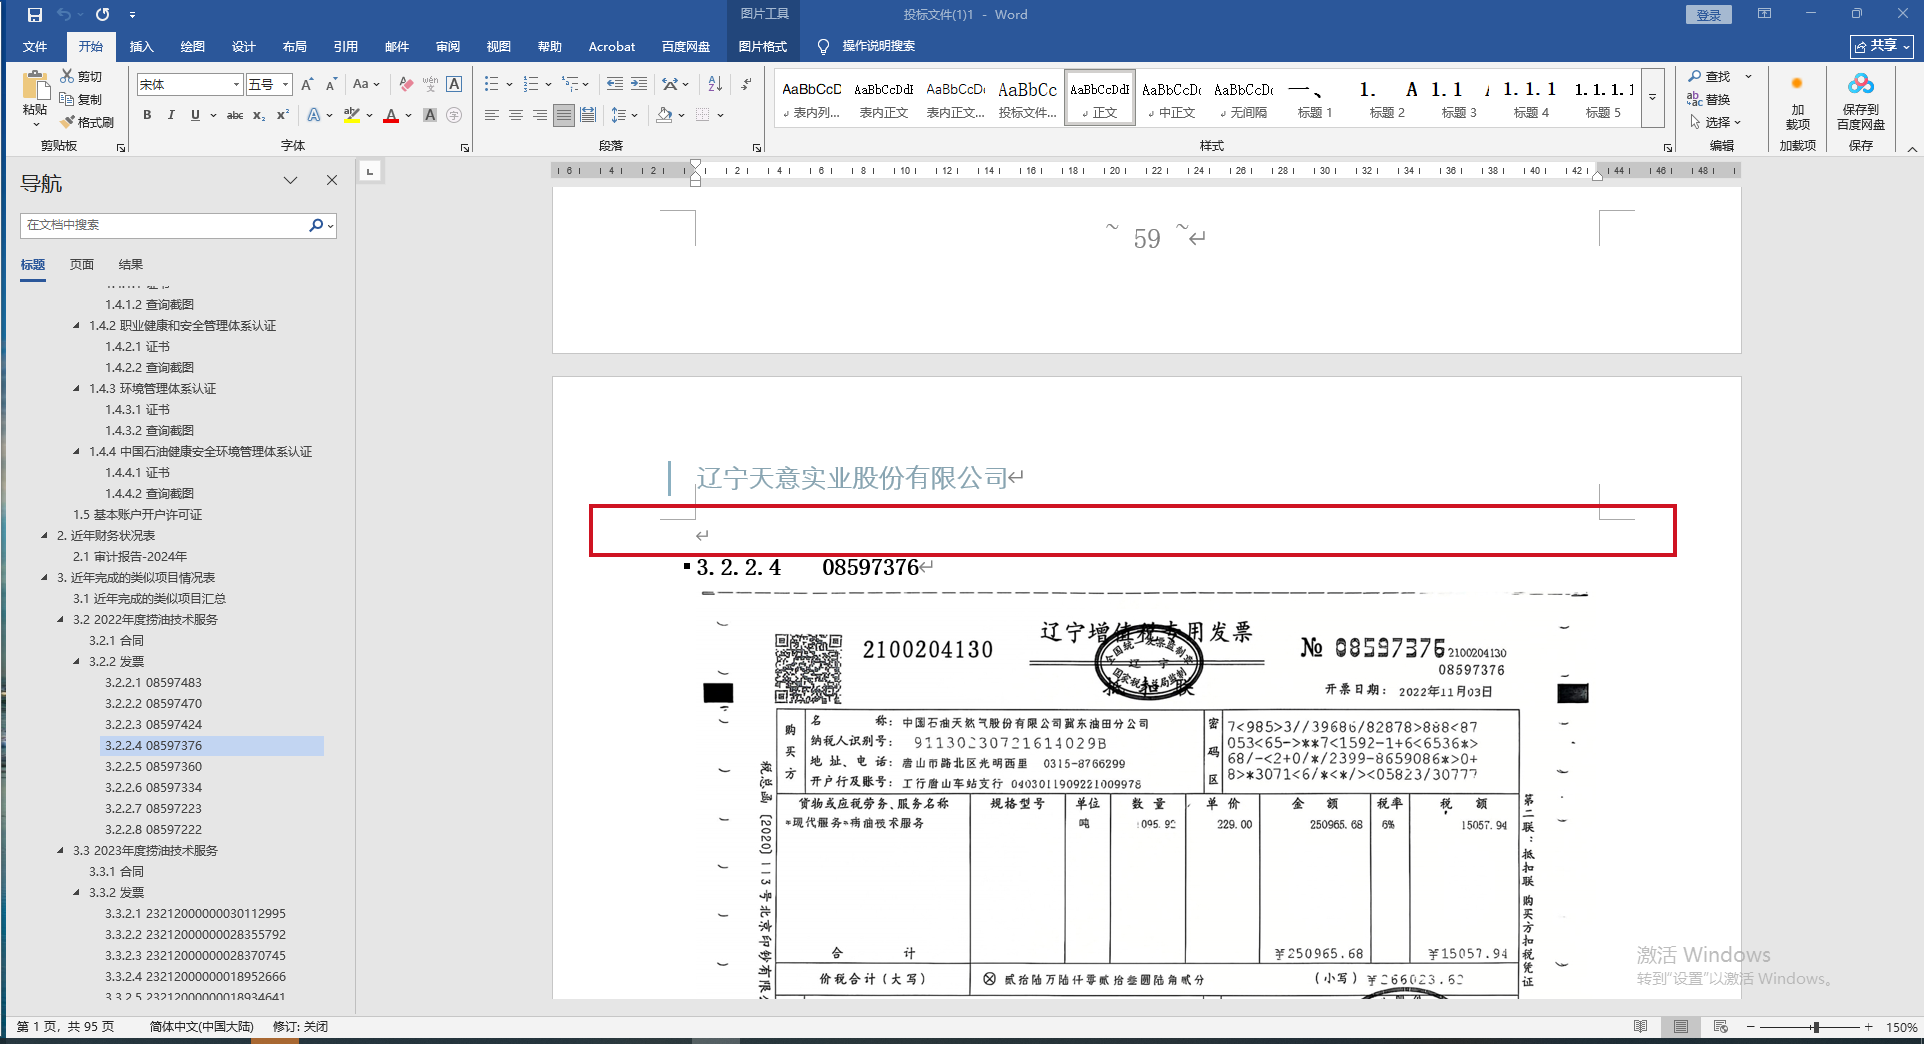Switch to 页面 tab in navigation pane
The image size is (1924, 1044).
(x=82, y=264)
